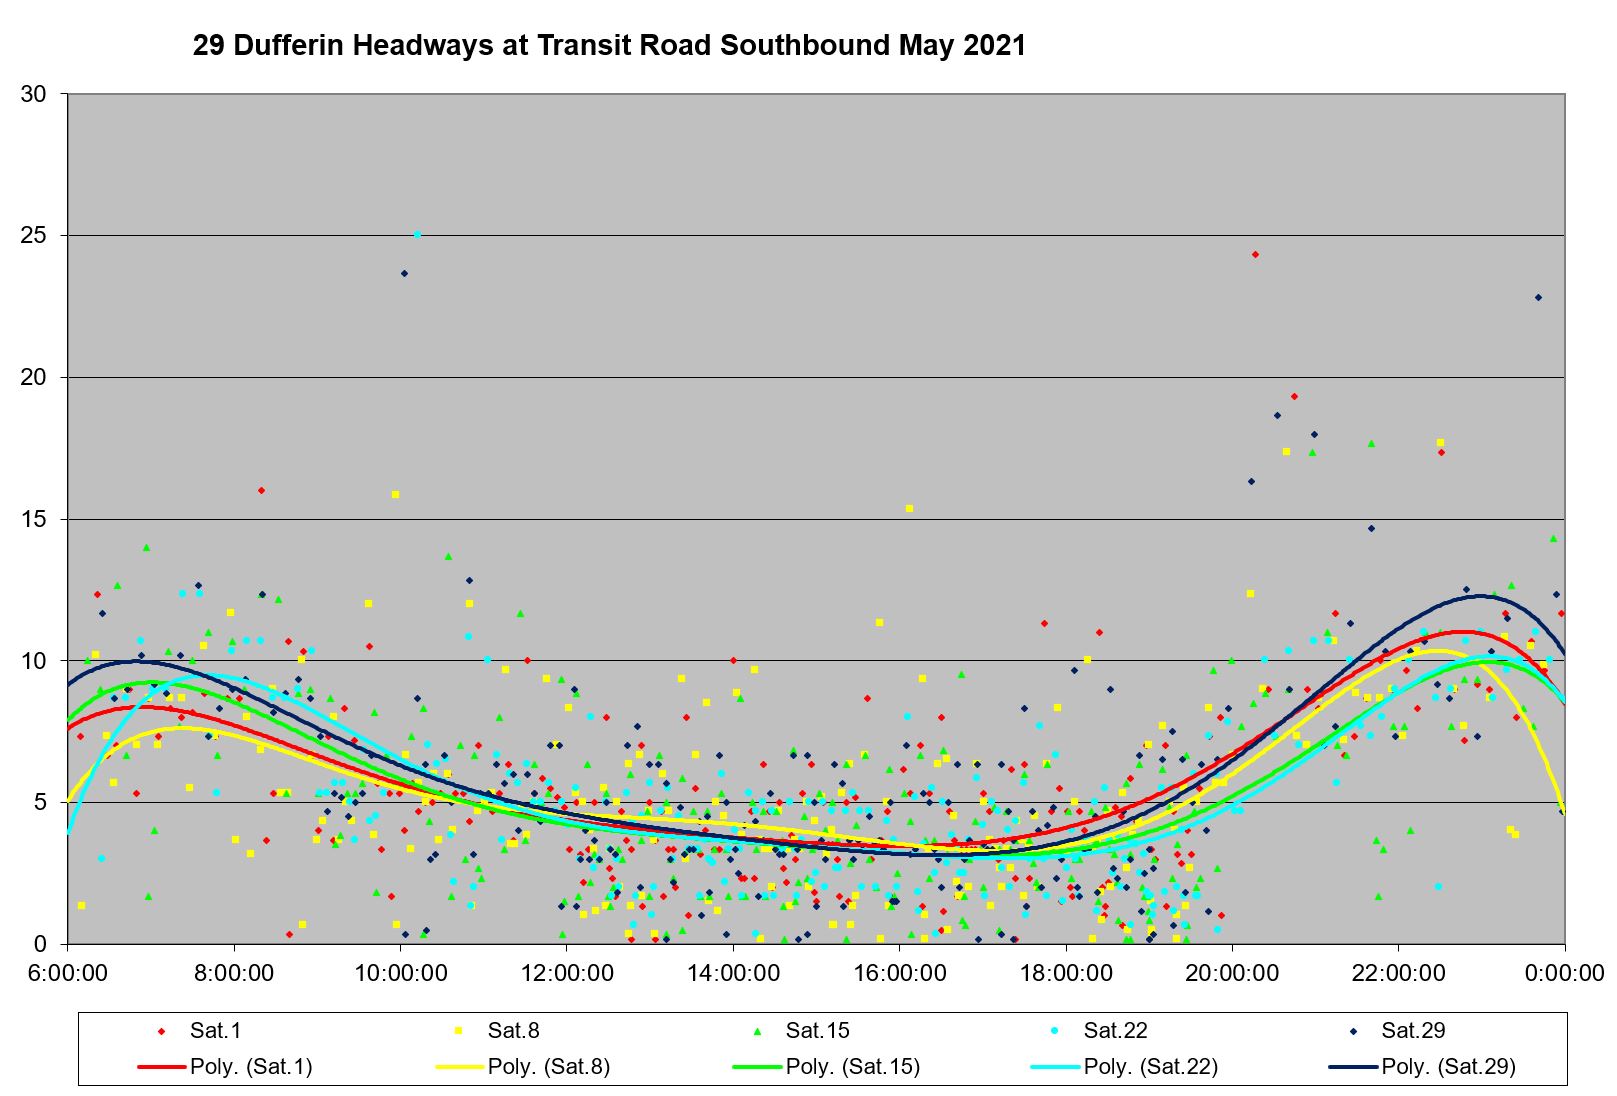Click the green Poly. (Sat.15) legend line
The image size is (1617, 1096).
757,1067
